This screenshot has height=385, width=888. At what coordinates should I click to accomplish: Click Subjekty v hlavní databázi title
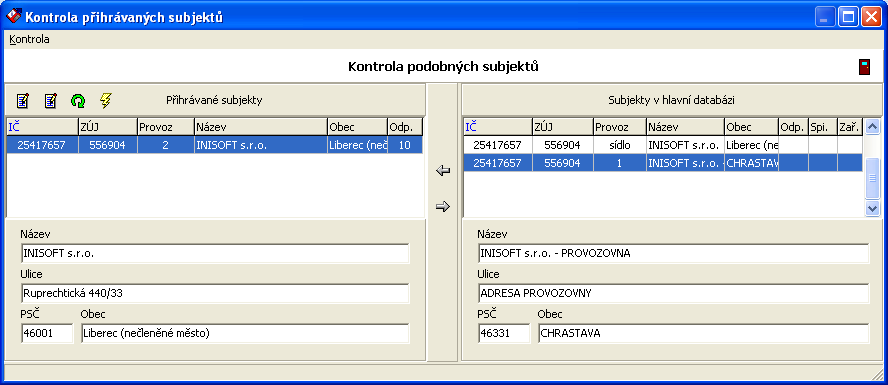click(x=672, y=101)
